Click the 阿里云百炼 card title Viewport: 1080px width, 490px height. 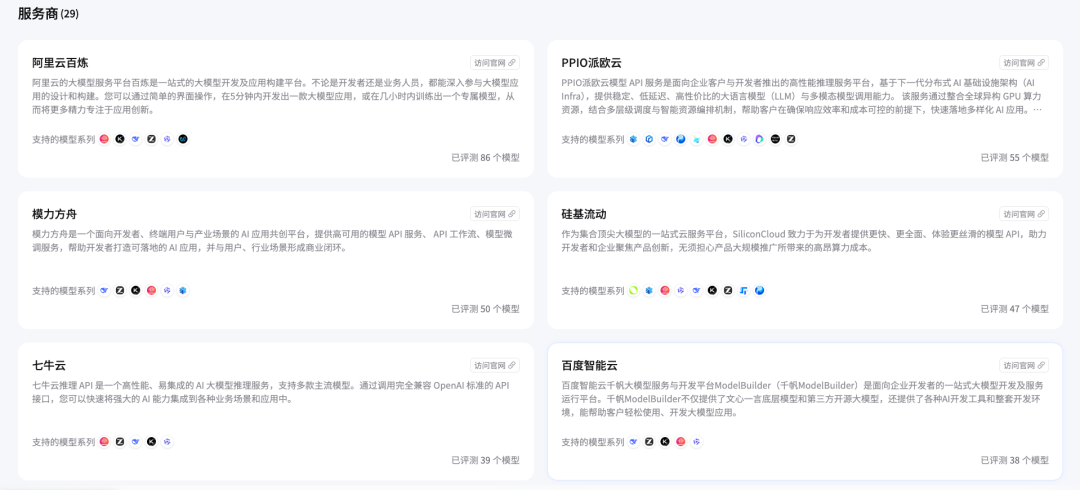[x=61, y=63]
